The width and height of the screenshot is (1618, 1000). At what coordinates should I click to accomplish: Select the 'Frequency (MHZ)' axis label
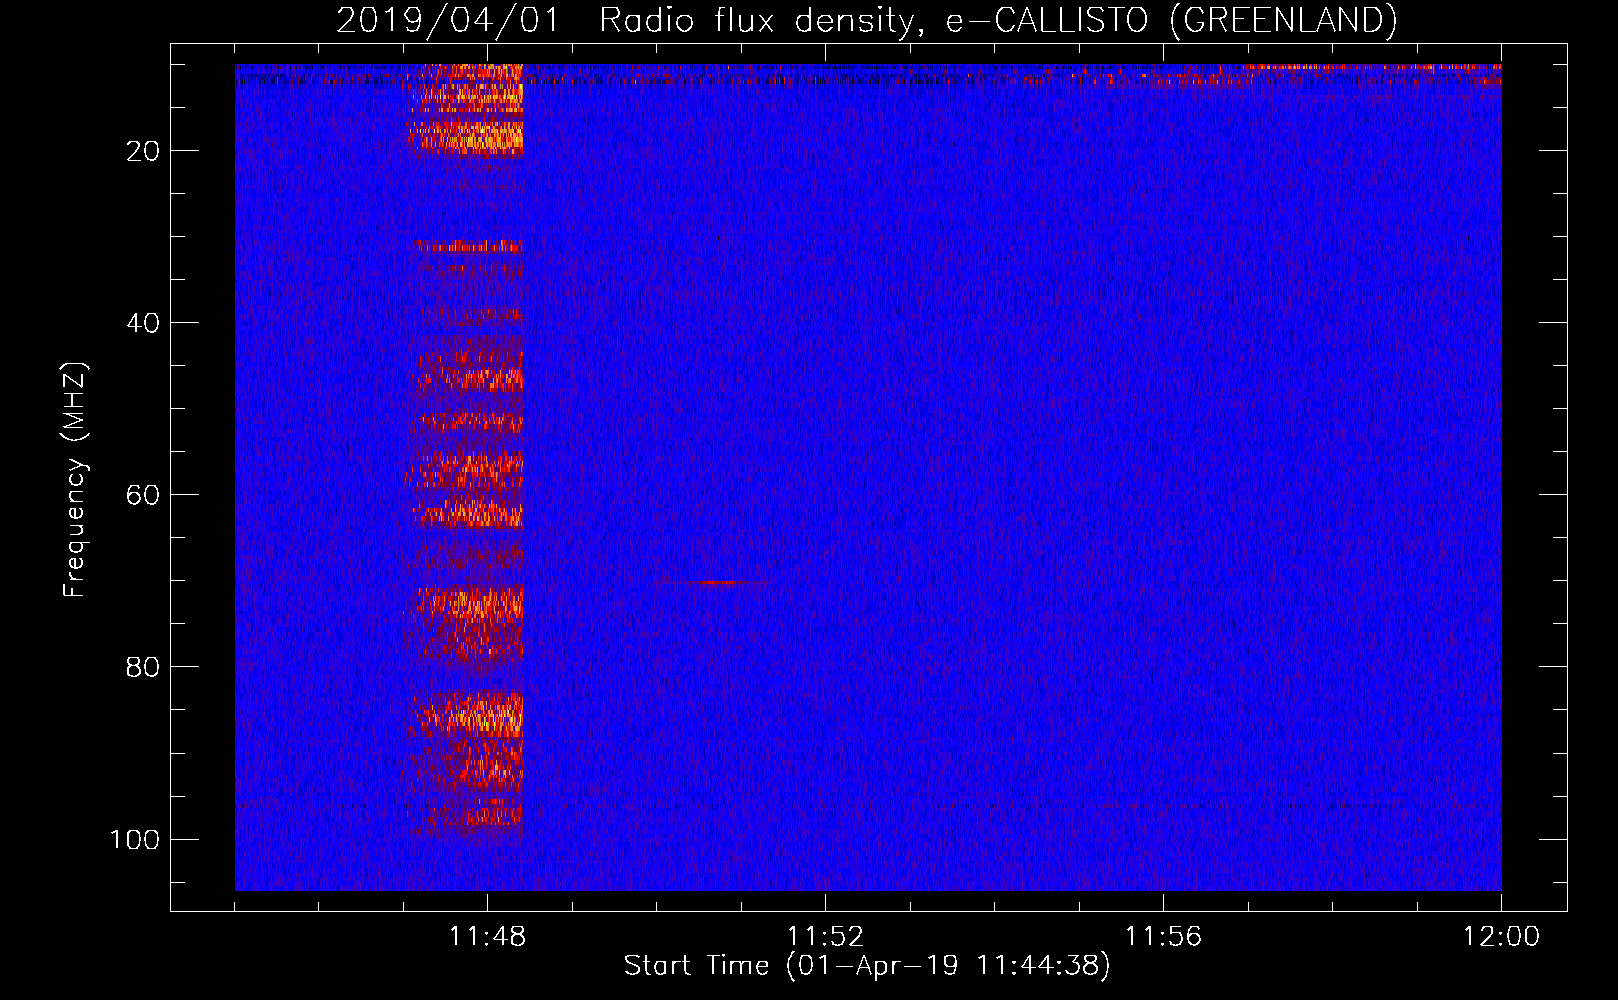point(75,479)
